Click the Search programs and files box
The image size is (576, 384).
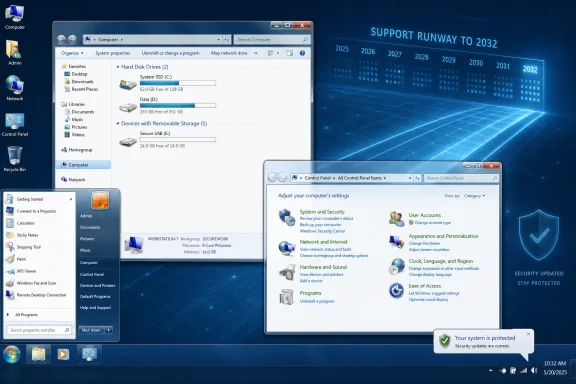tap(39, 330)
